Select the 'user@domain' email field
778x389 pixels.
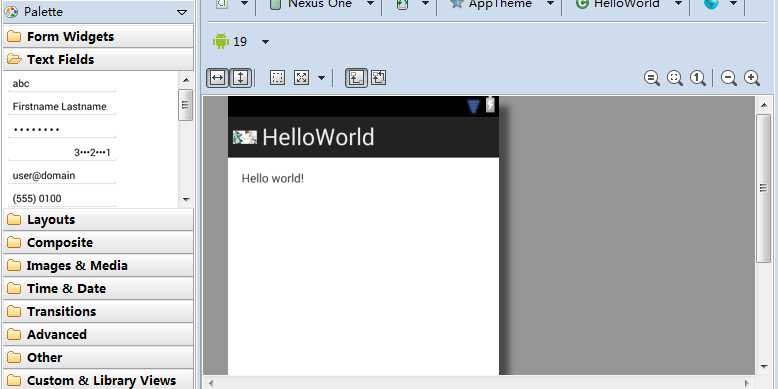62,175
